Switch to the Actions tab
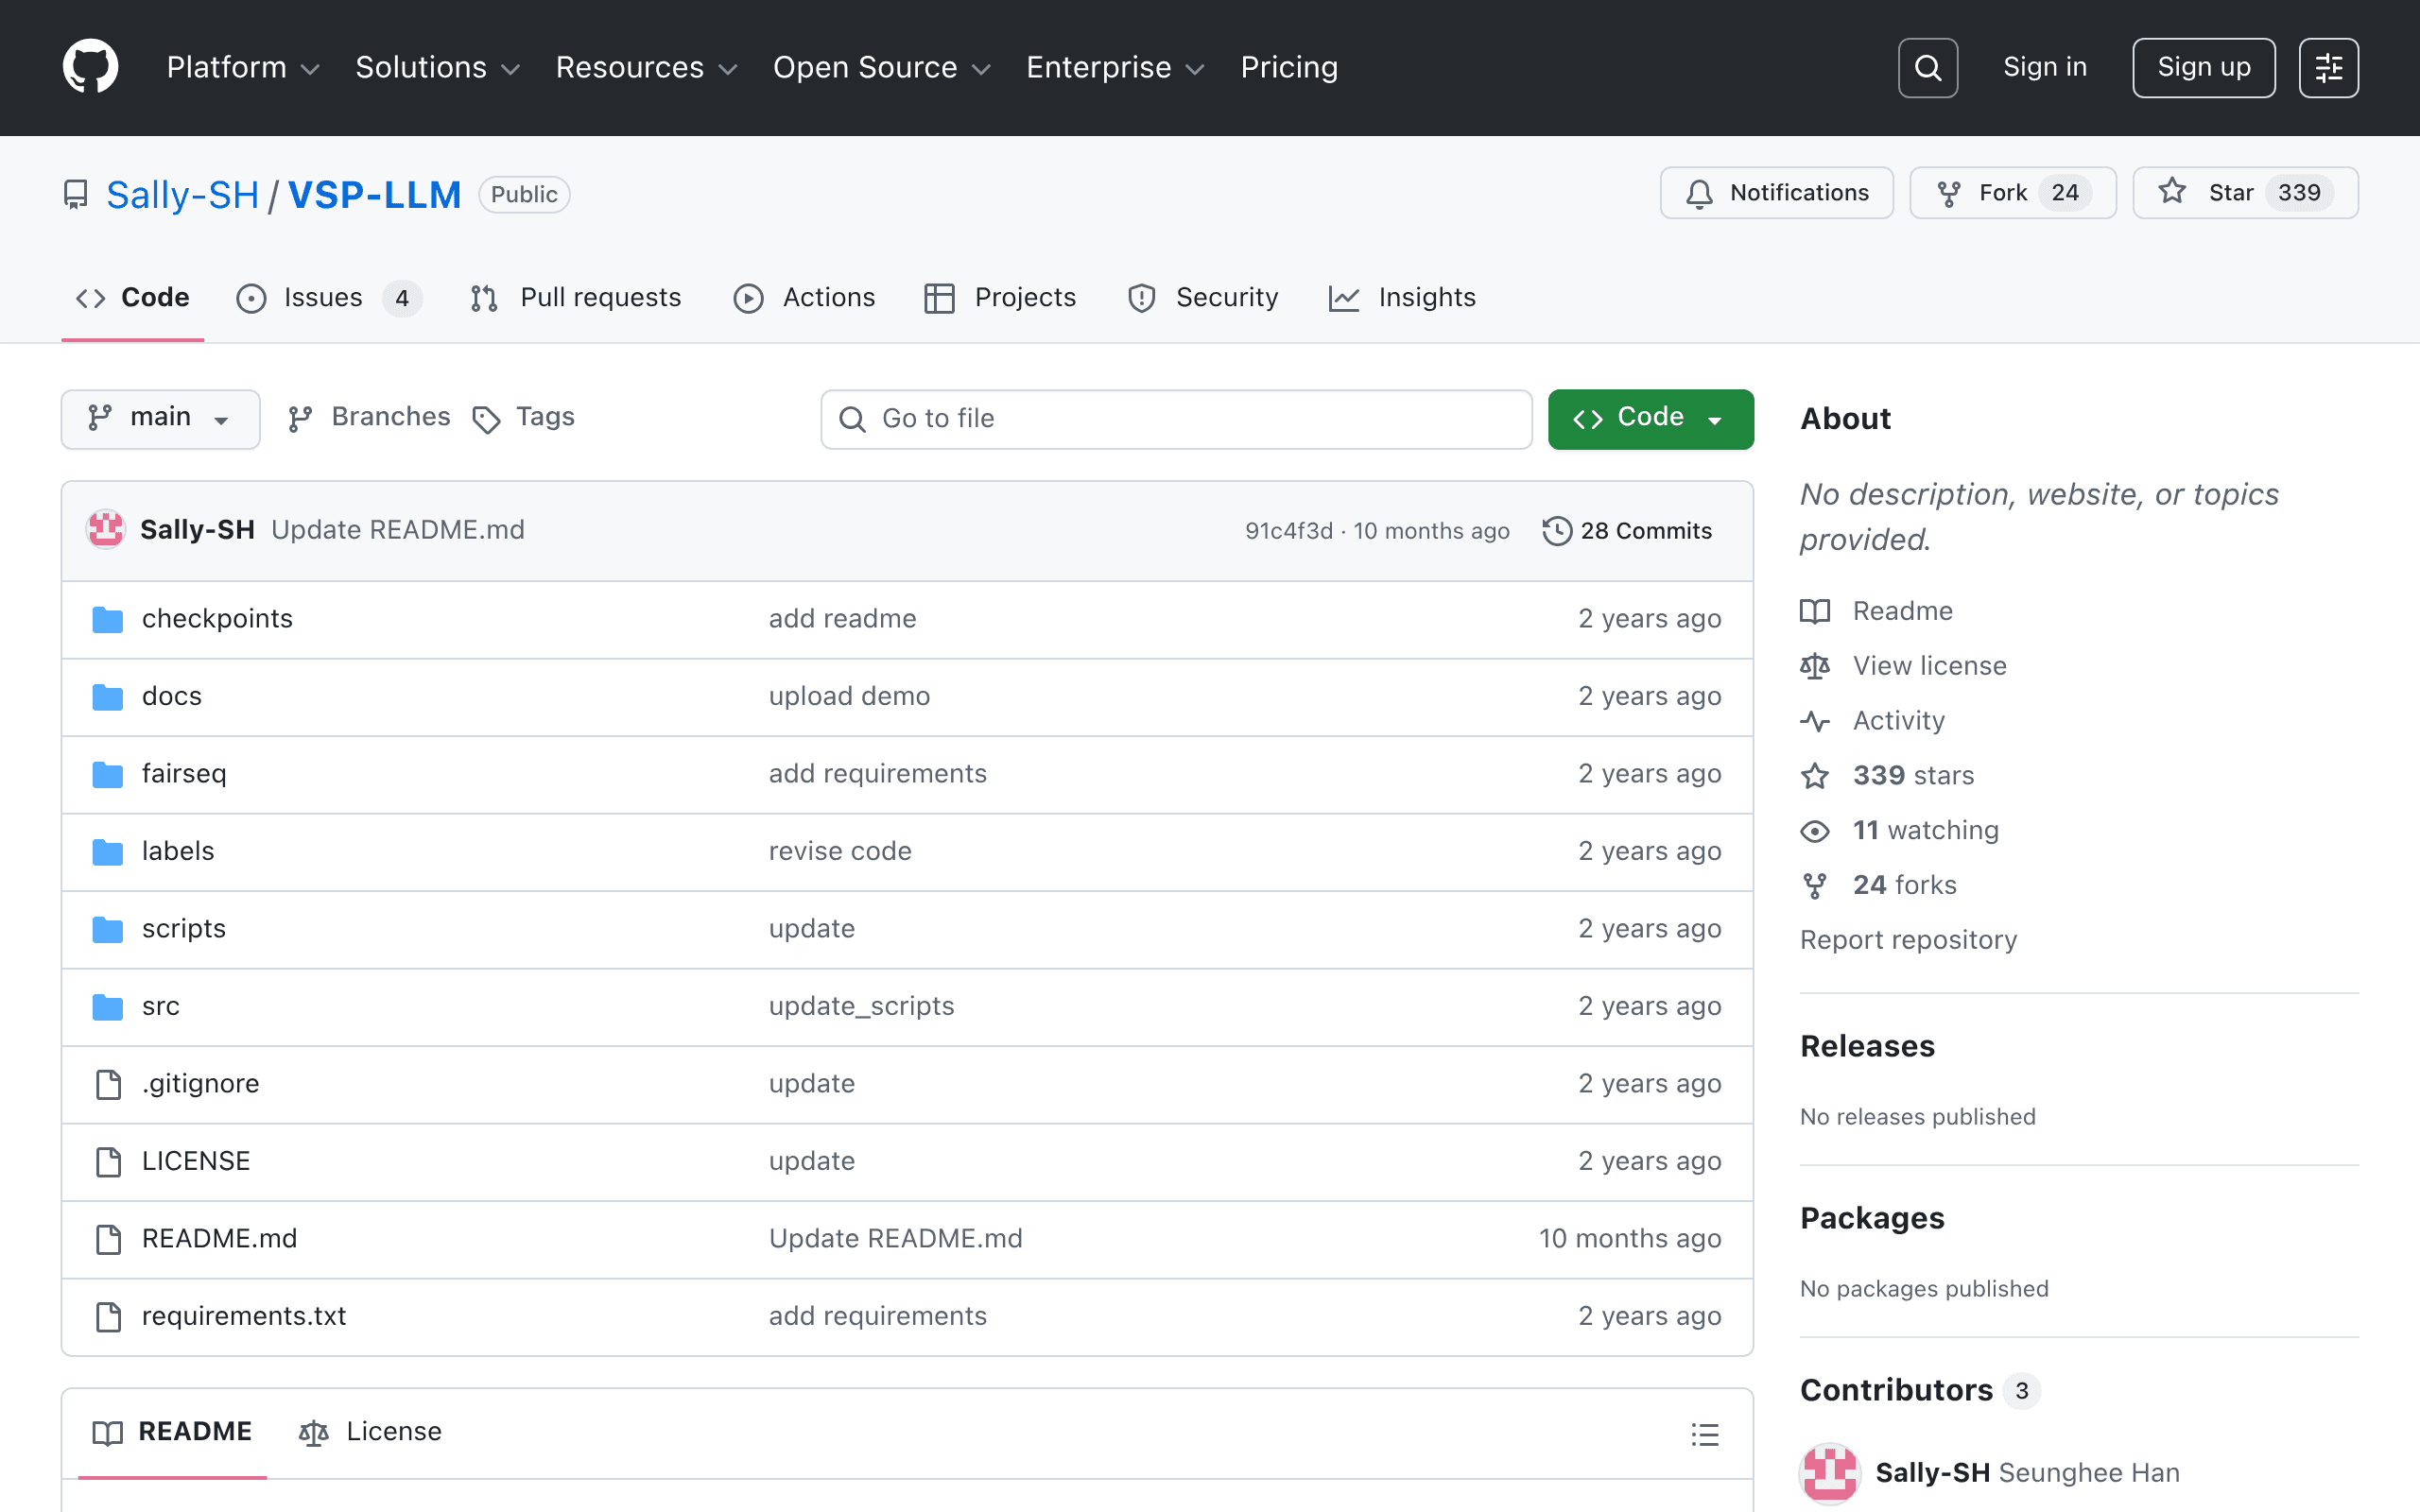2420x1512 pixels. tap(805, 298)
